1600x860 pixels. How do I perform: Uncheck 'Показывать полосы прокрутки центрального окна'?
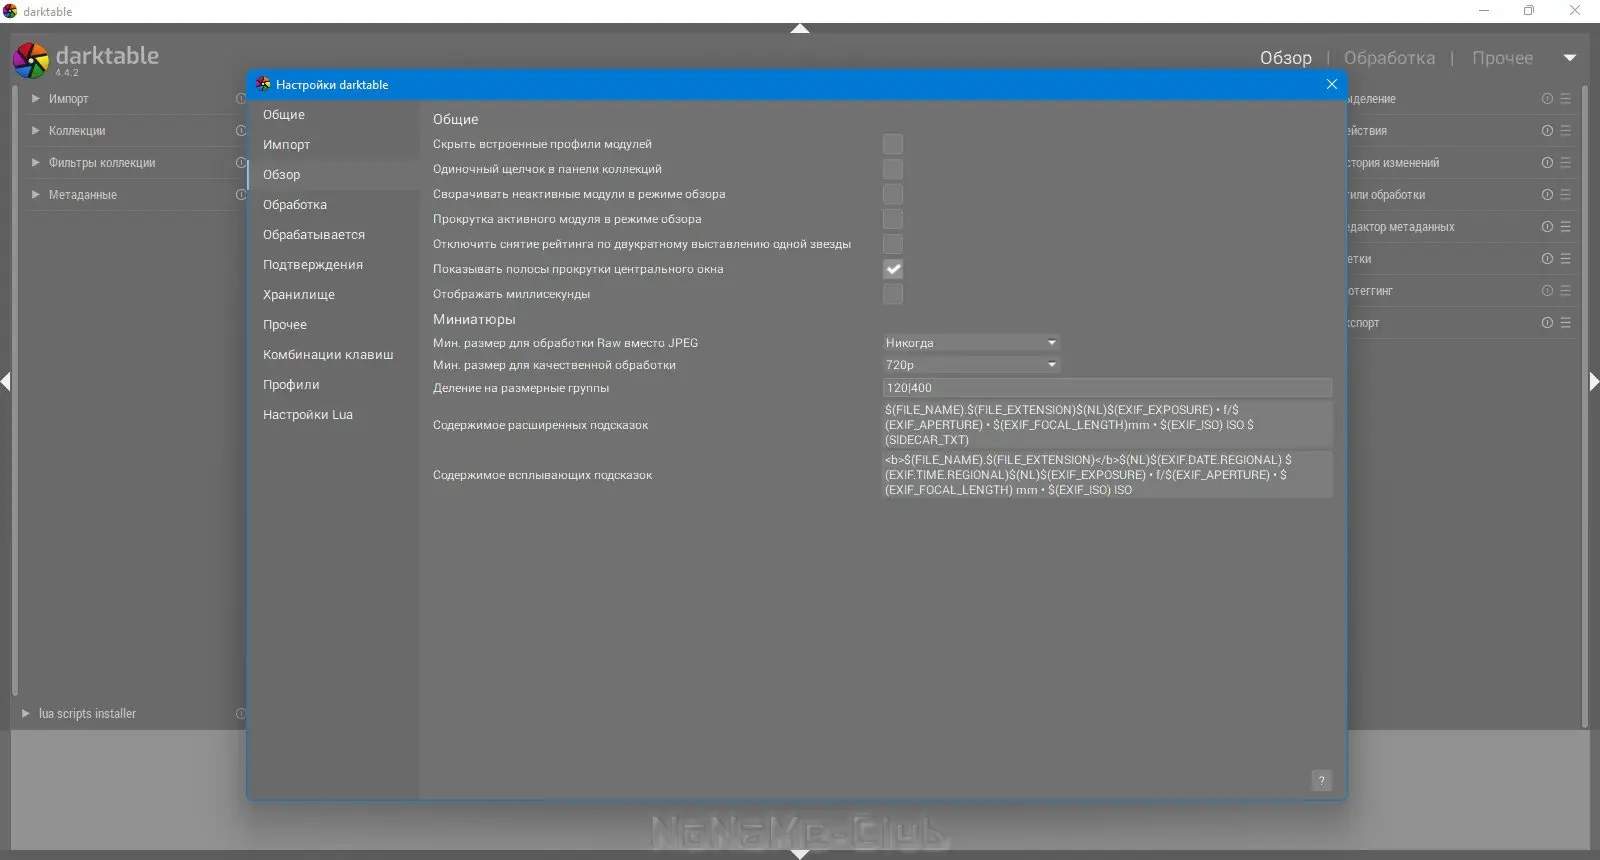click(x=893, y=269)
